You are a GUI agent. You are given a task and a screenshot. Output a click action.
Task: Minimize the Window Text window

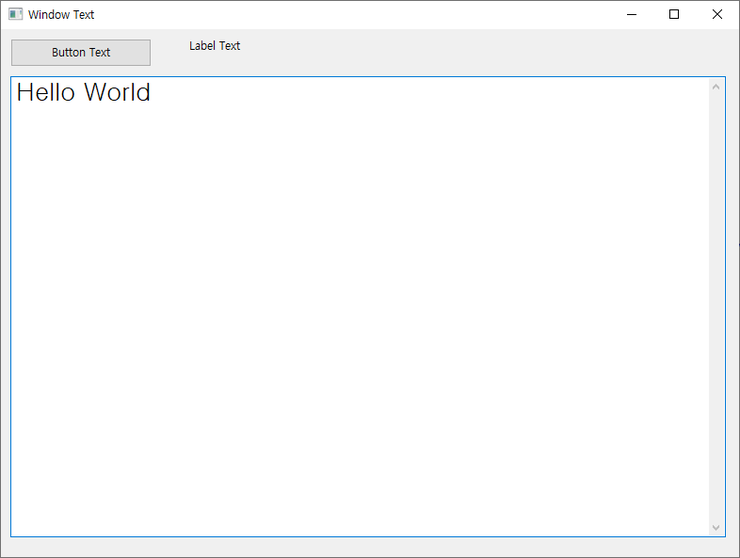point(632,15)
